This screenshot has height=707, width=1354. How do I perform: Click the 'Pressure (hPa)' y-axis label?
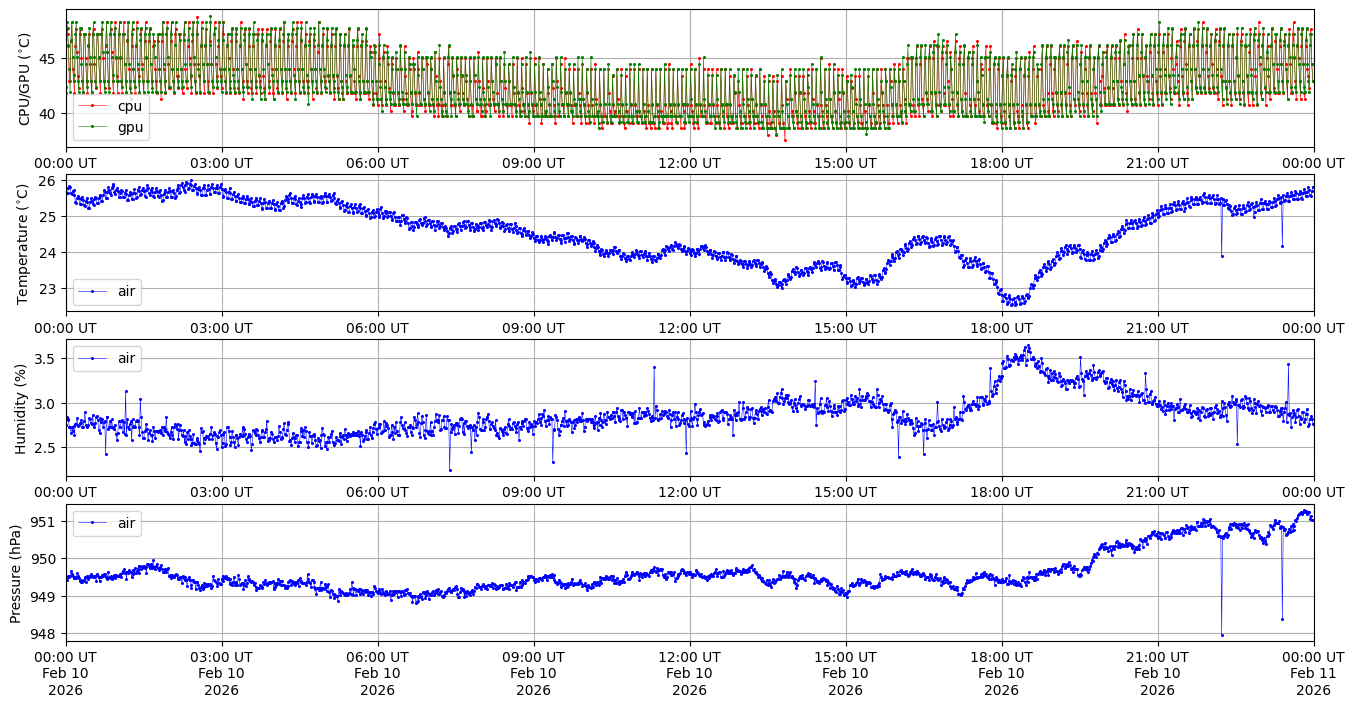click(16, 573)
